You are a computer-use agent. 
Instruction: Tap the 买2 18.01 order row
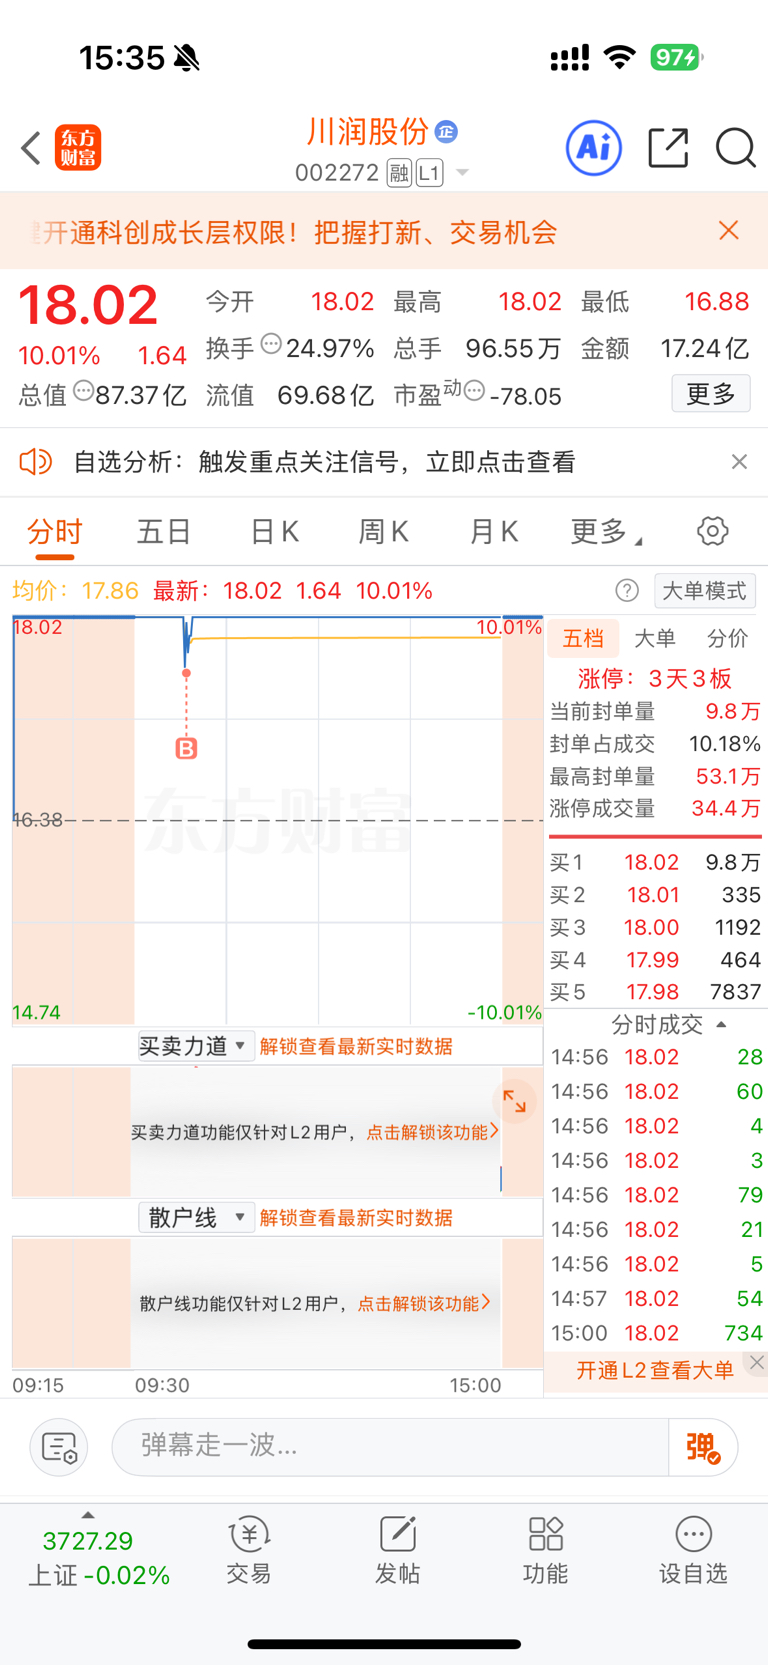(x=655, y=895)
